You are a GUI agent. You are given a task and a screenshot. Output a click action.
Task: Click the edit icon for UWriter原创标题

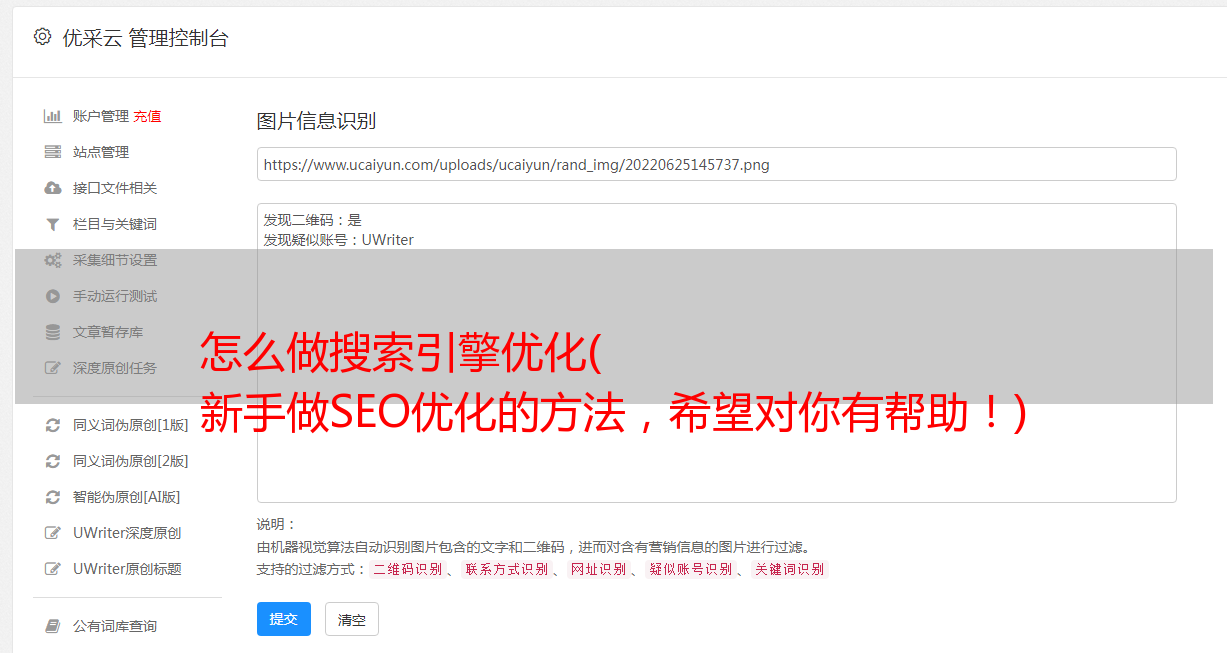(x=53, y=569)
